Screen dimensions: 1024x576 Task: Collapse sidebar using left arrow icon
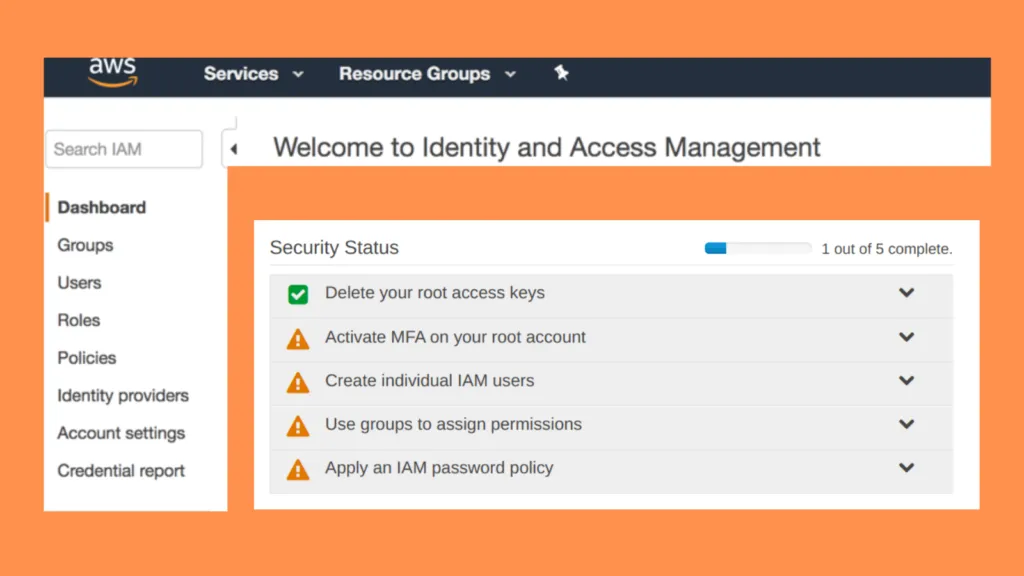tap(233, 149)
